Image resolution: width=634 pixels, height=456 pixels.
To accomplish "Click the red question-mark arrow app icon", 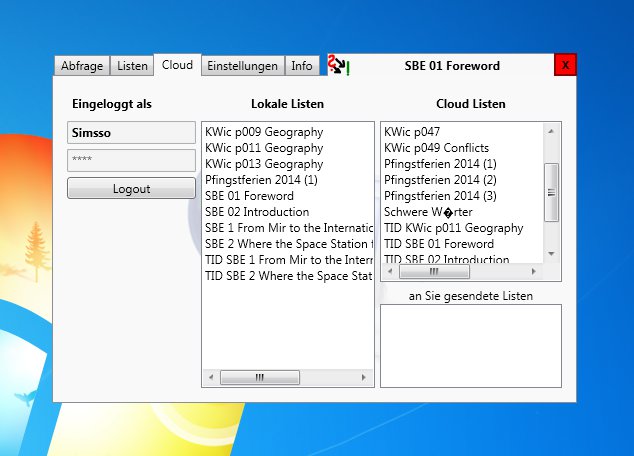I will 338,65.
